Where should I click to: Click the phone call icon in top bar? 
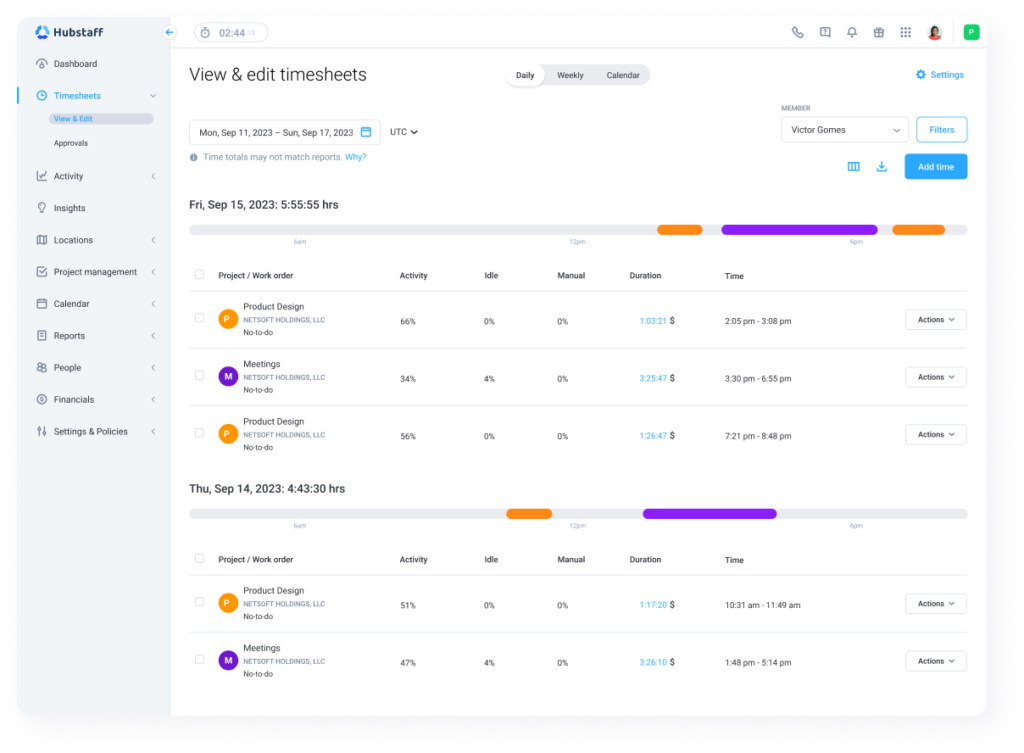pyautogui.click(x=797, y=32)
